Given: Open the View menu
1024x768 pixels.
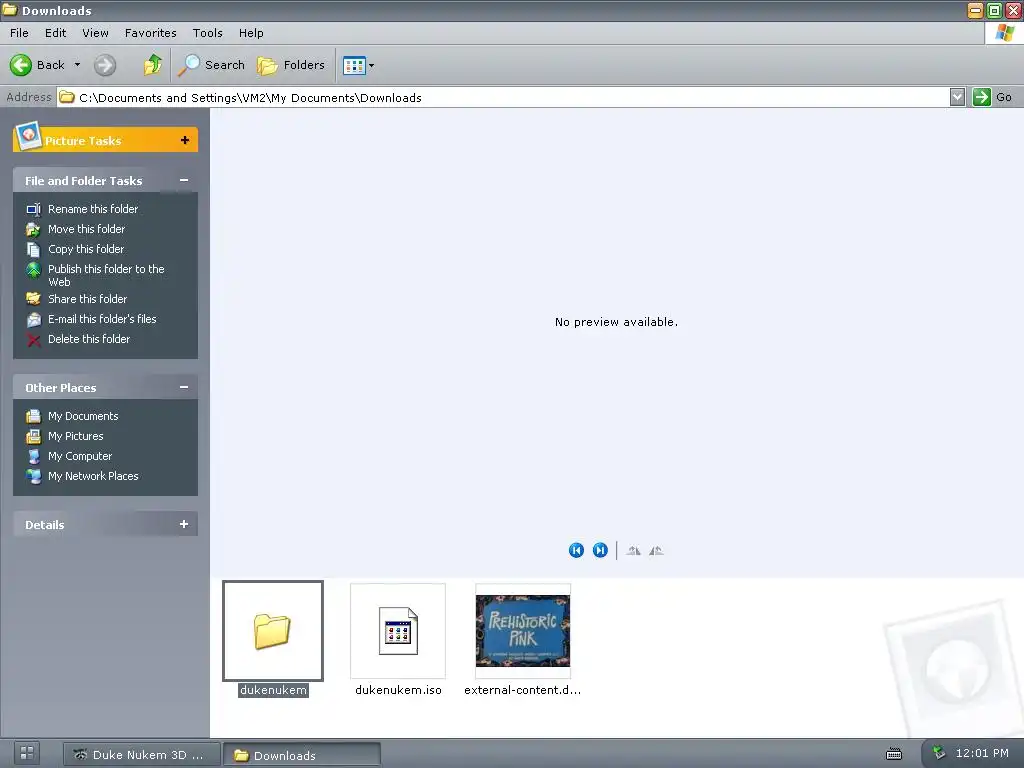Looking at the screenshot, I should pyautogui.click(x=95, y=33).
